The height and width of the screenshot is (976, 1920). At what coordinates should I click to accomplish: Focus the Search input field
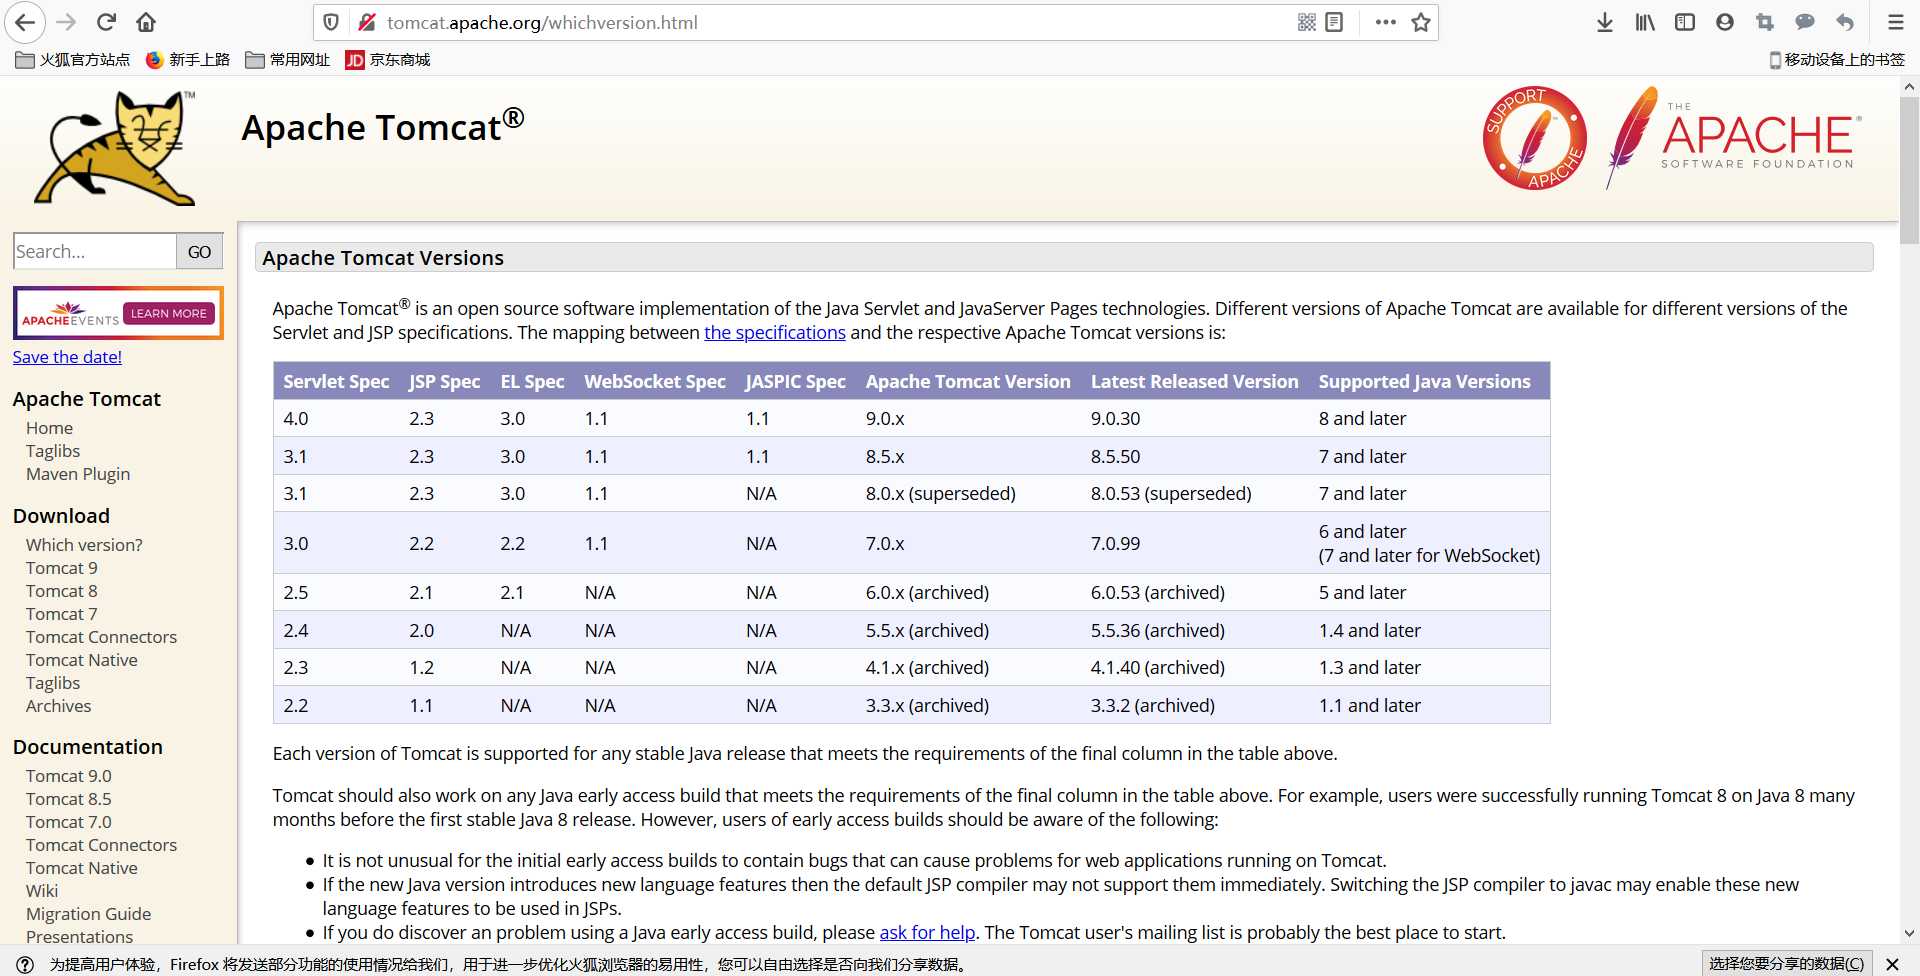click(x=95, y=252)
